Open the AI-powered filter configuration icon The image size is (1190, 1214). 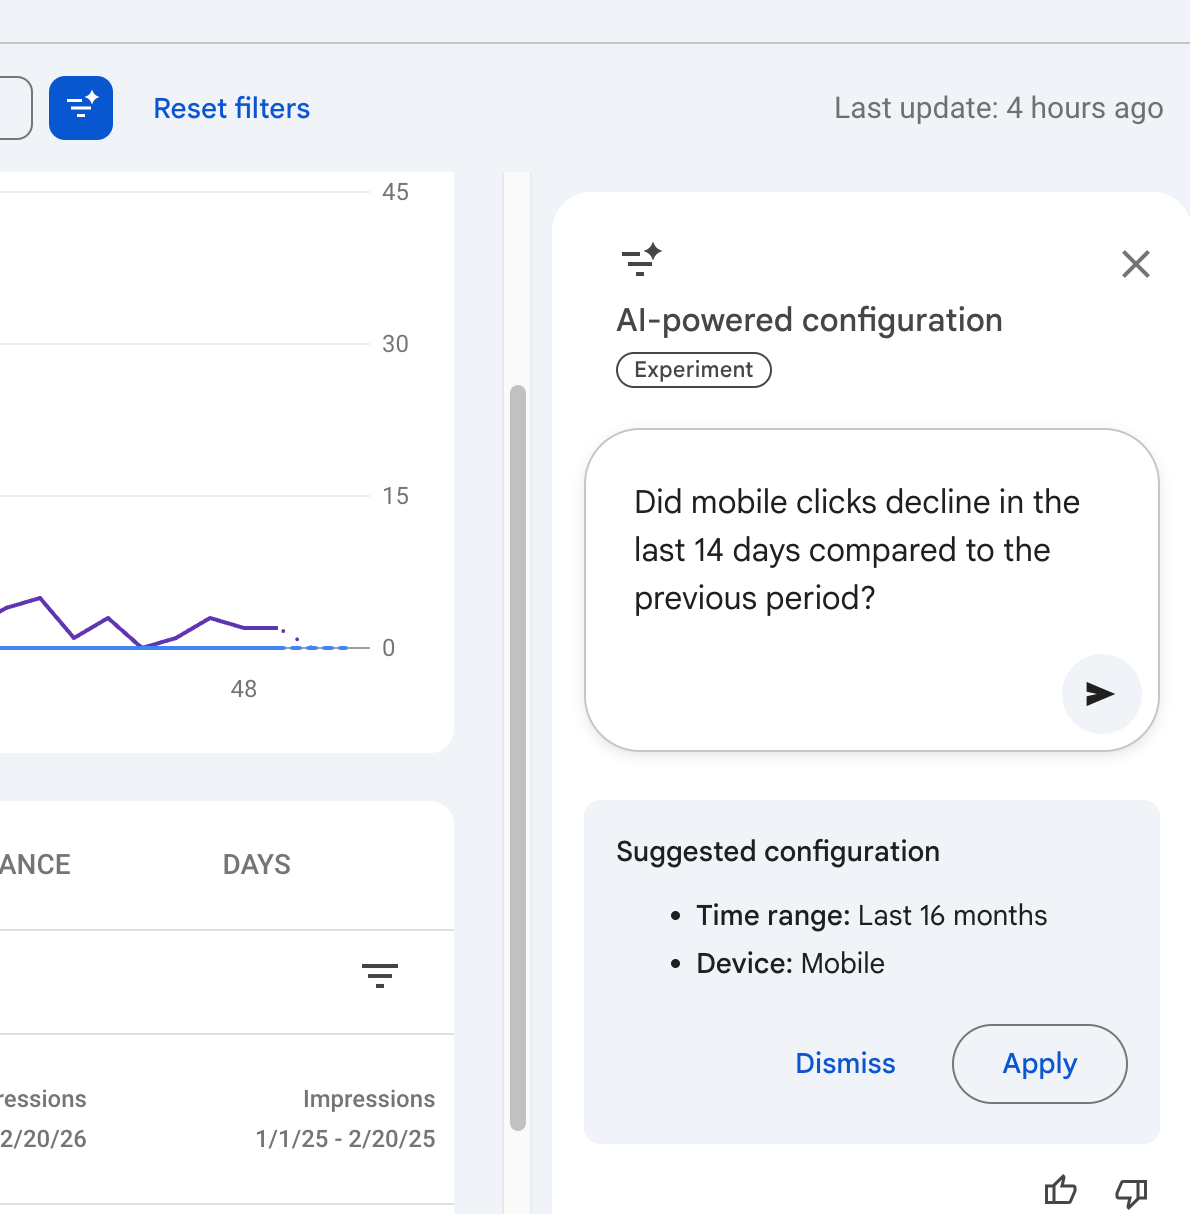[x=81, y=108]
